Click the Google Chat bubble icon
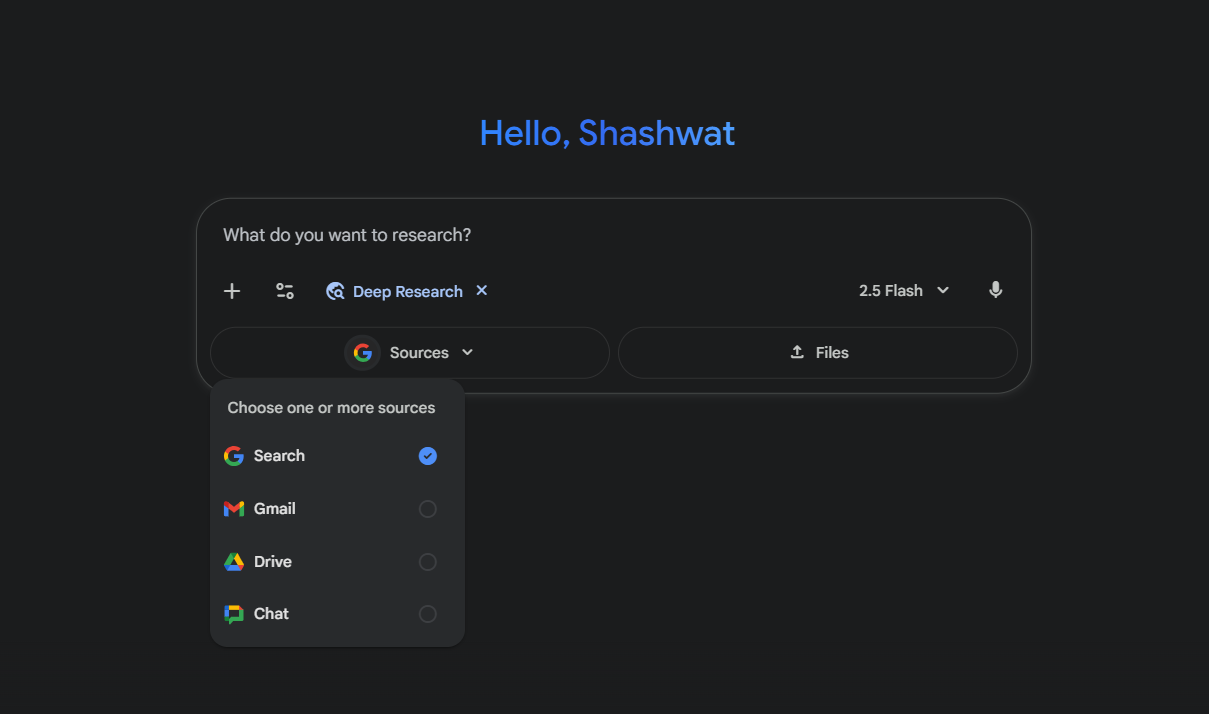The height and width of the screenshot is (714, 1209). 234,614
